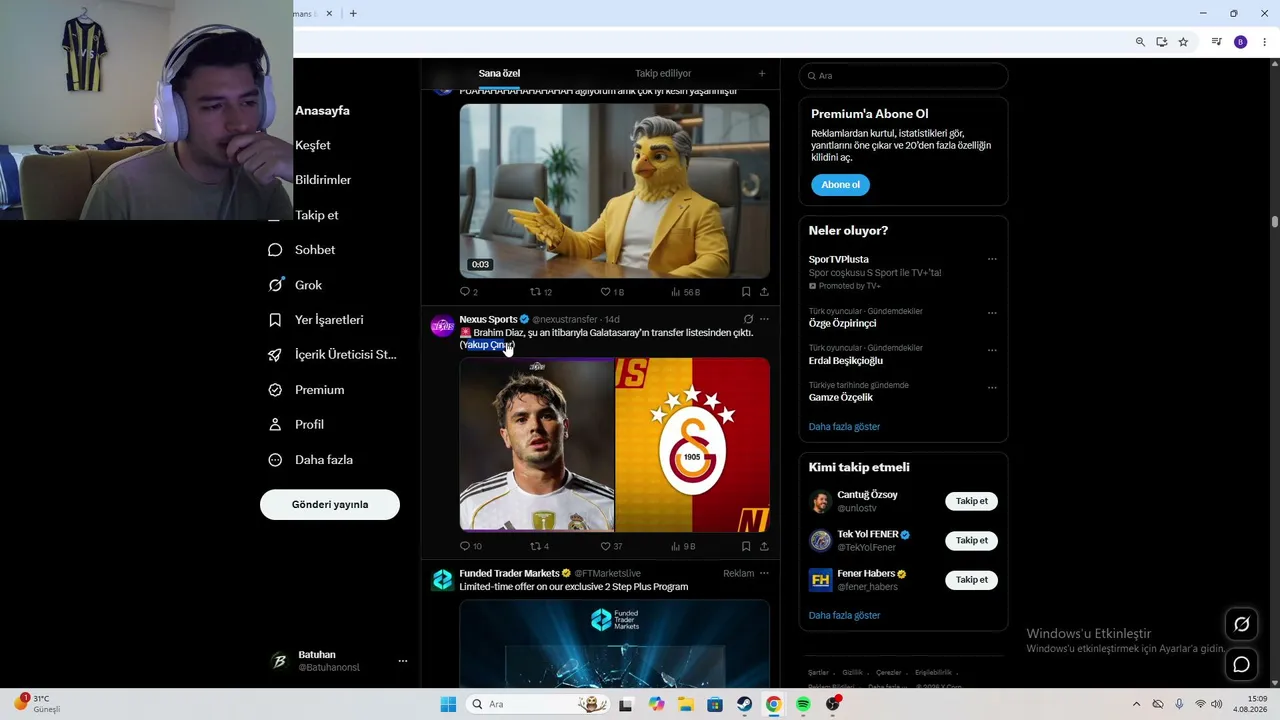Open Keşfet in the sidebar
1280x720 pixels.
(x=313, y=145)
